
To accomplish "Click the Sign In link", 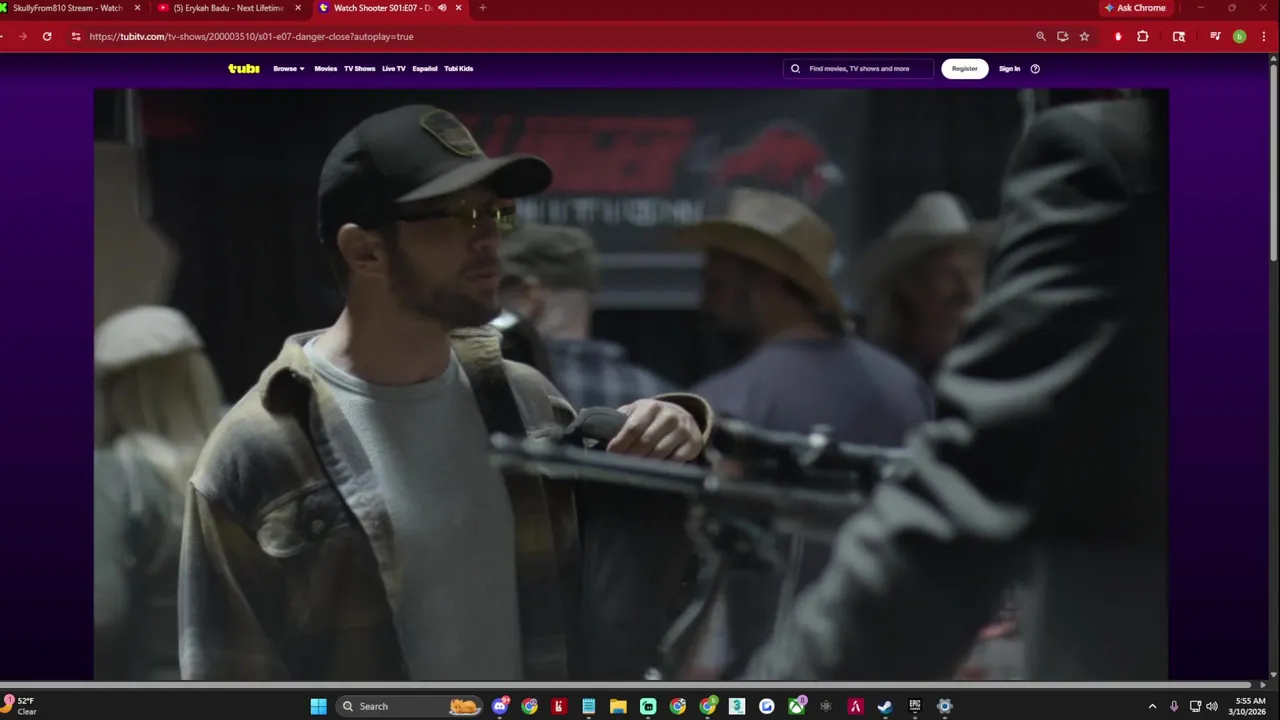I will 1010,69.
